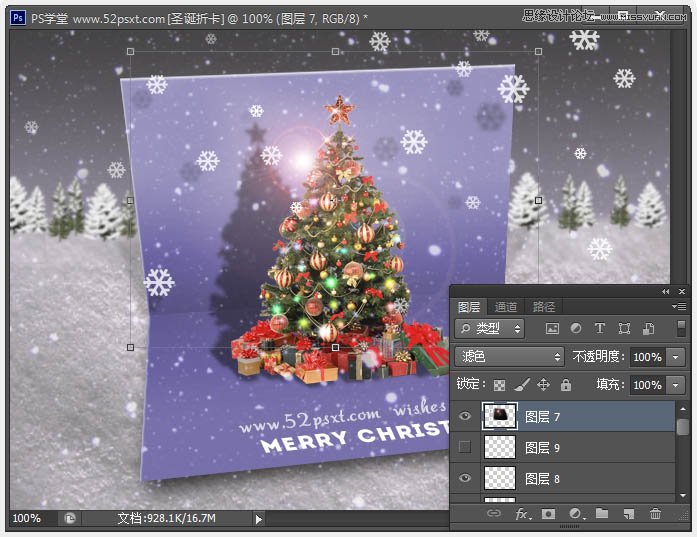
Task: Switch to the 通道 tab
Action: coord(506,307)
